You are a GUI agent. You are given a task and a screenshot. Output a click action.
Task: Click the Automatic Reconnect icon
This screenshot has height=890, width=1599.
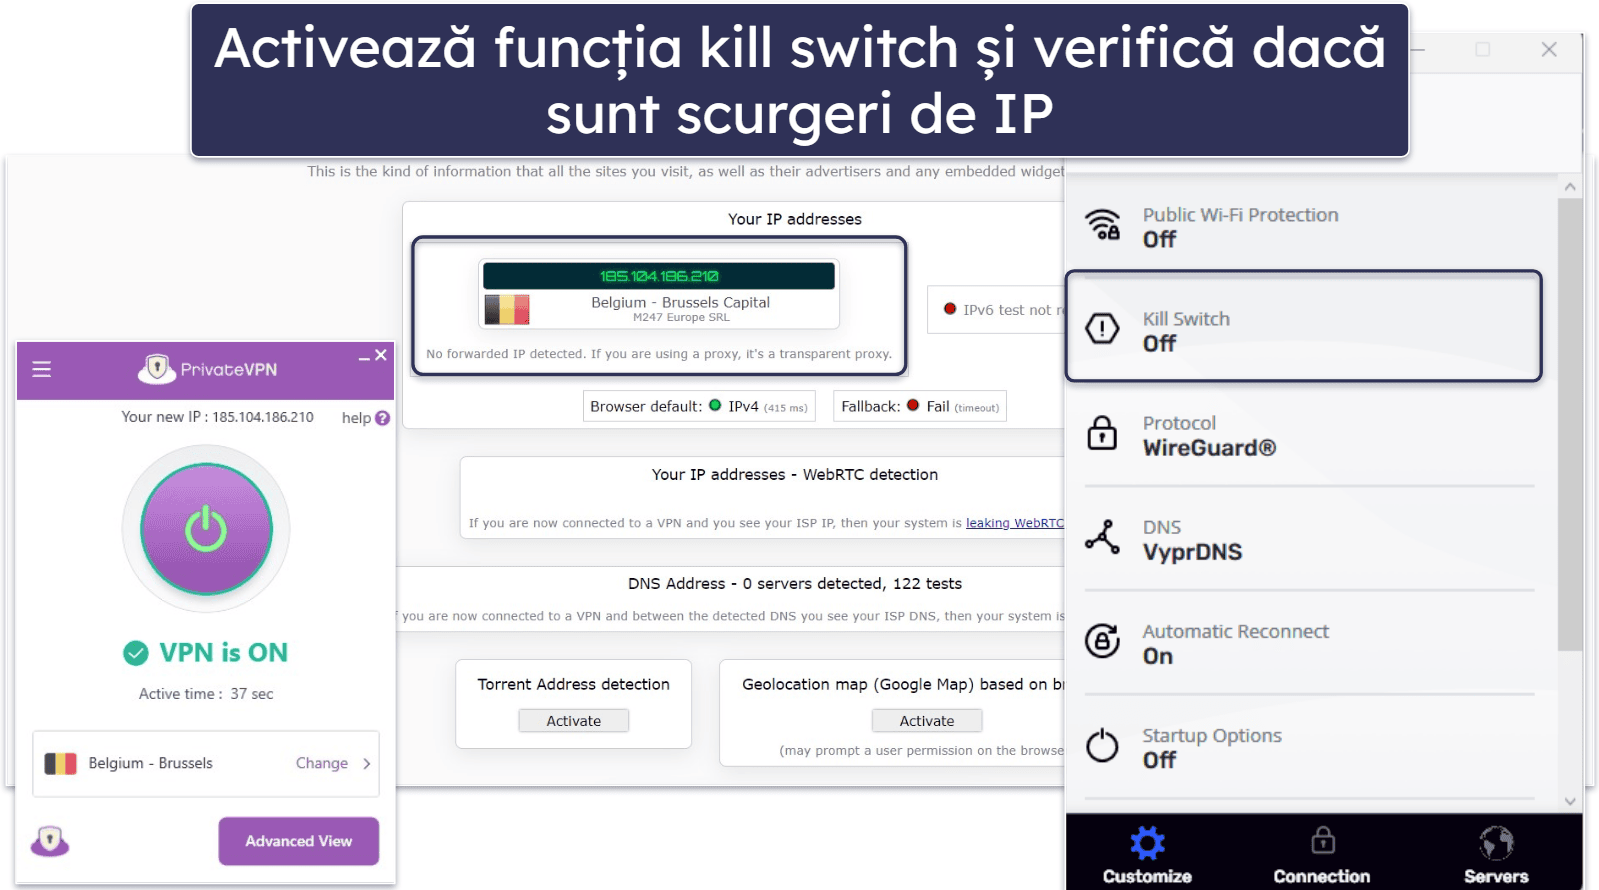pyautogui.click(x=1102, y=641)
